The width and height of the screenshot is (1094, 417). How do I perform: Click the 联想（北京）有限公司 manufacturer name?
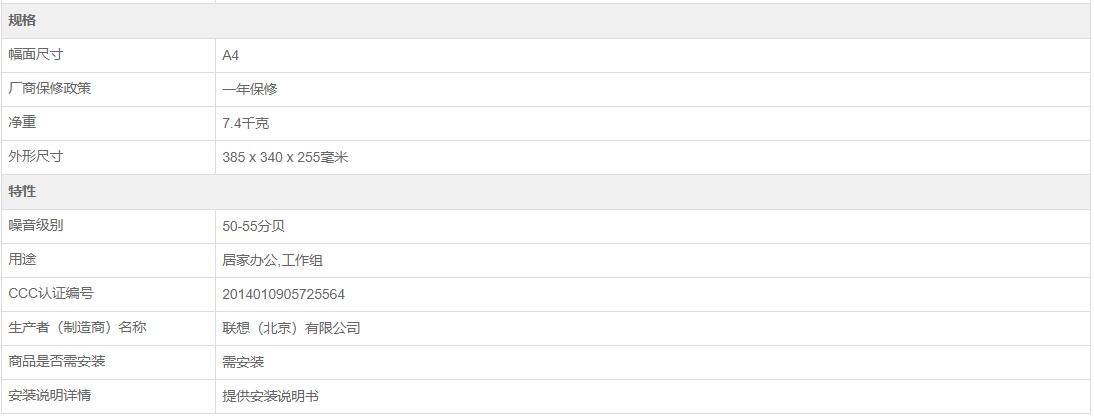pyautogui.click(x=291, y=328)
